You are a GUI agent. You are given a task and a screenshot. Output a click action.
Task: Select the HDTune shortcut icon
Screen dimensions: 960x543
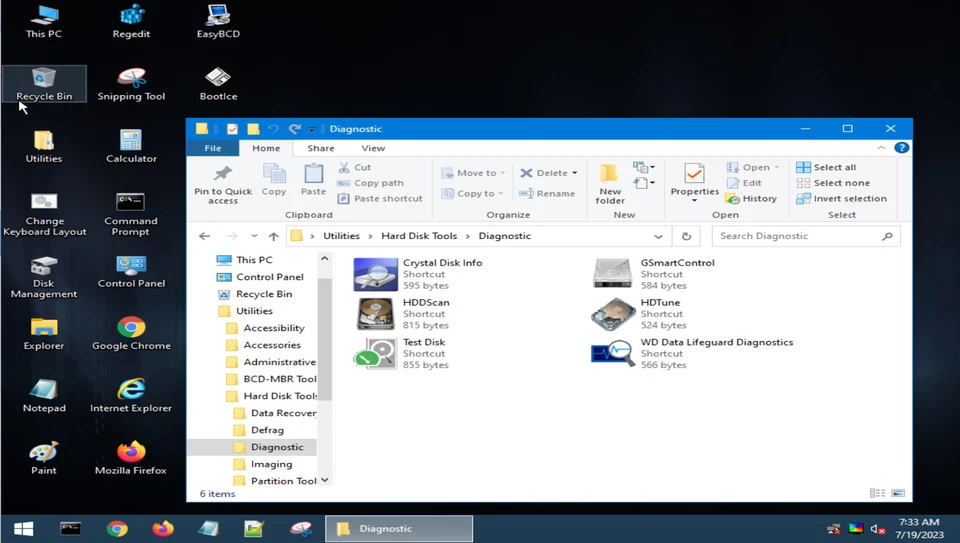pos(613,314)
